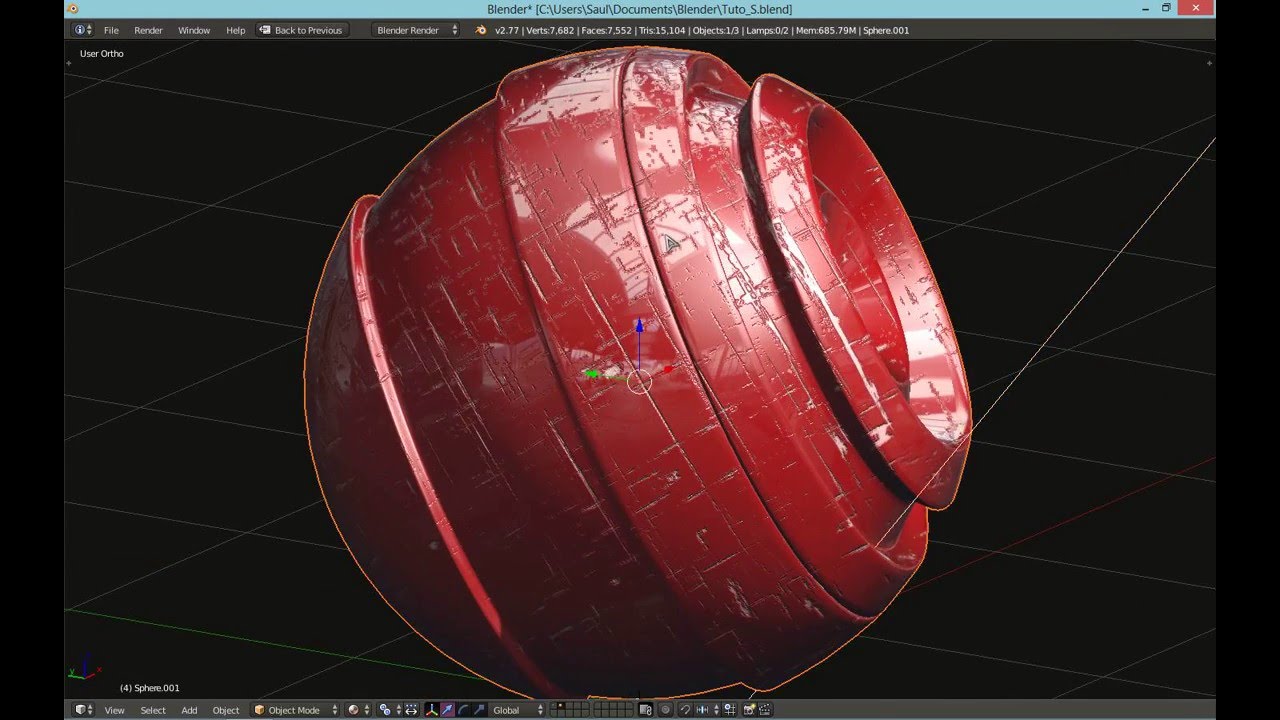Open the Object Mode dropdown
Screen dimensions: 1280x720
(295, 710)
